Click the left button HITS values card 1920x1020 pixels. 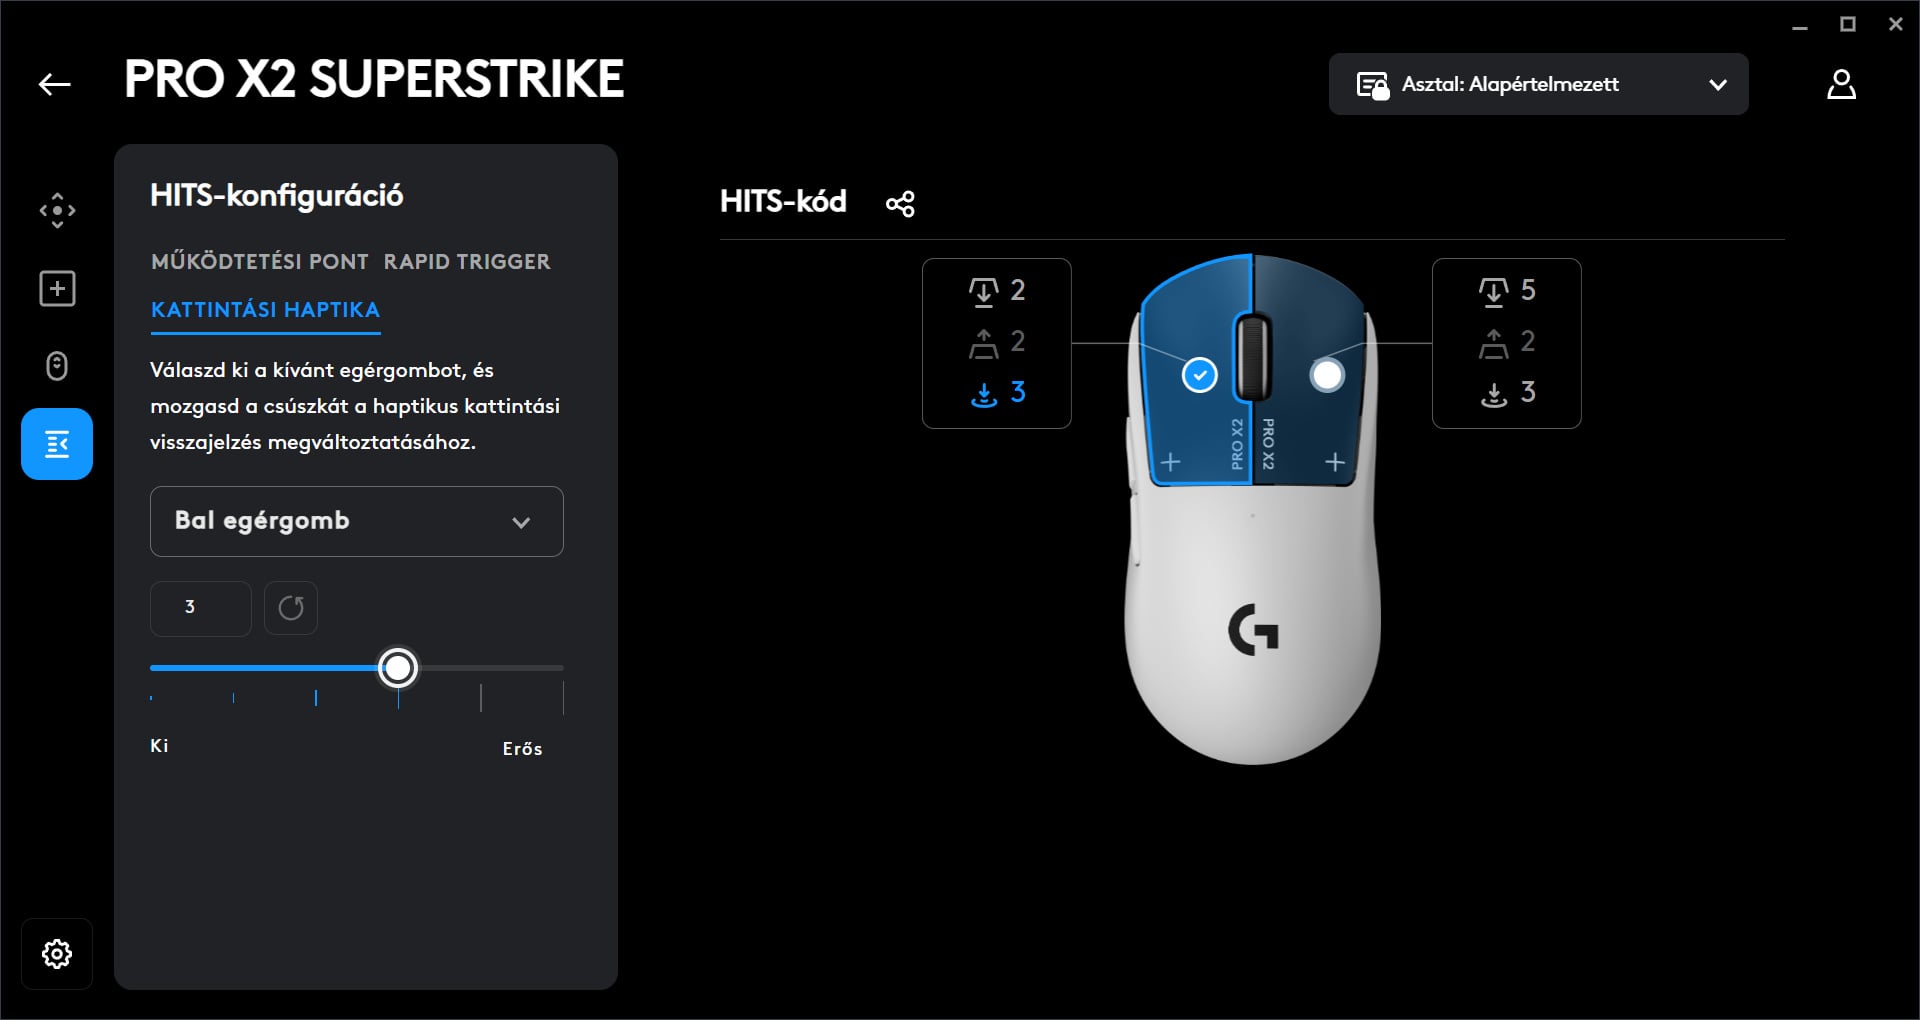996,343
